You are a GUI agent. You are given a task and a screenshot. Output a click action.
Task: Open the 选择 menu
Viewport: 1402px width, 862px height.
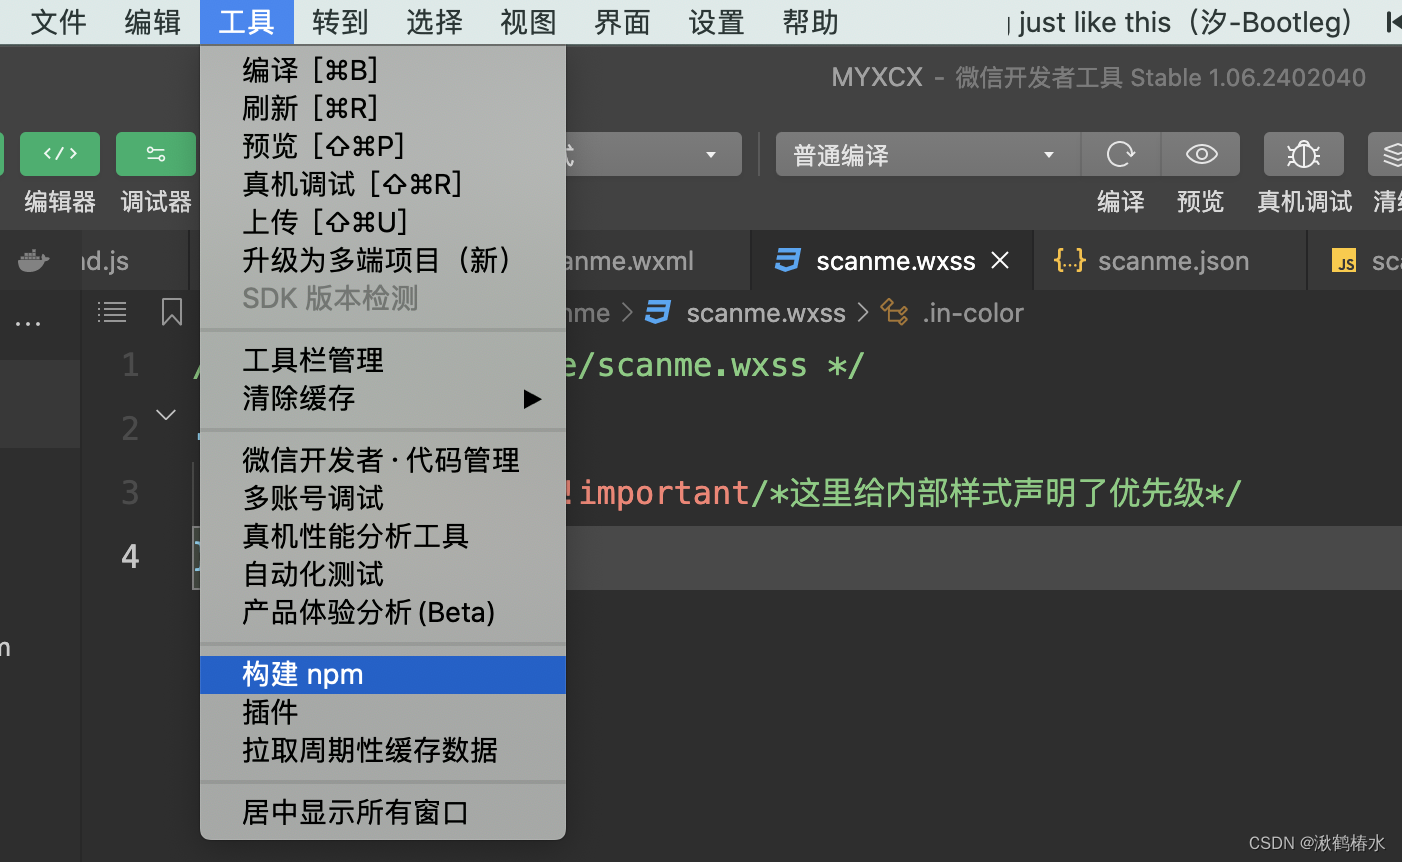pyautogui.click(x=434, y=22)
